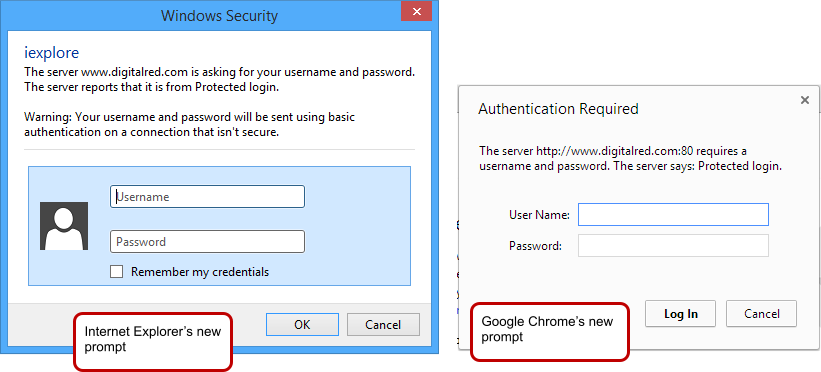The height and width of the screenshot is (372, 821).
Task: Close the Authentication Required dialog
Action: 805,100
